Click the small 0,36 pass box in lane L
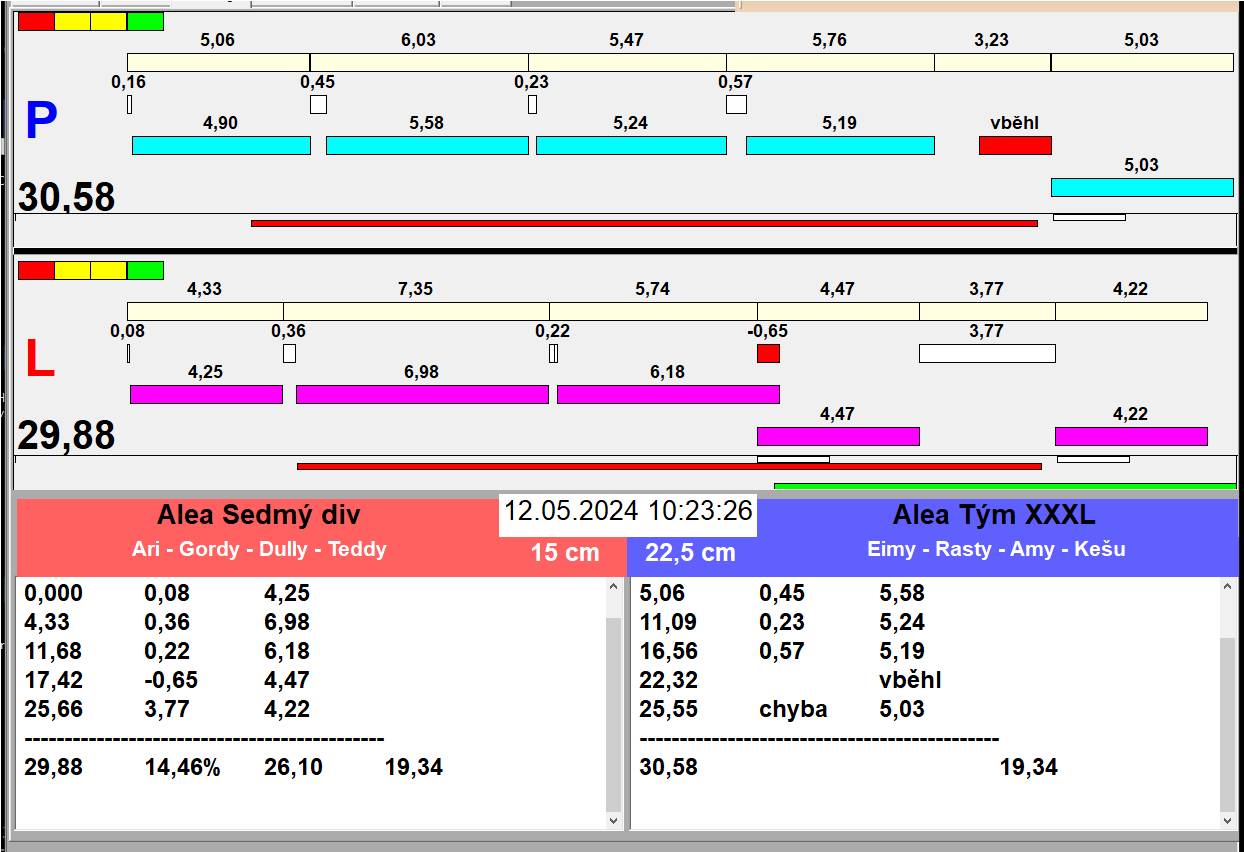 [x=289, y=353]
